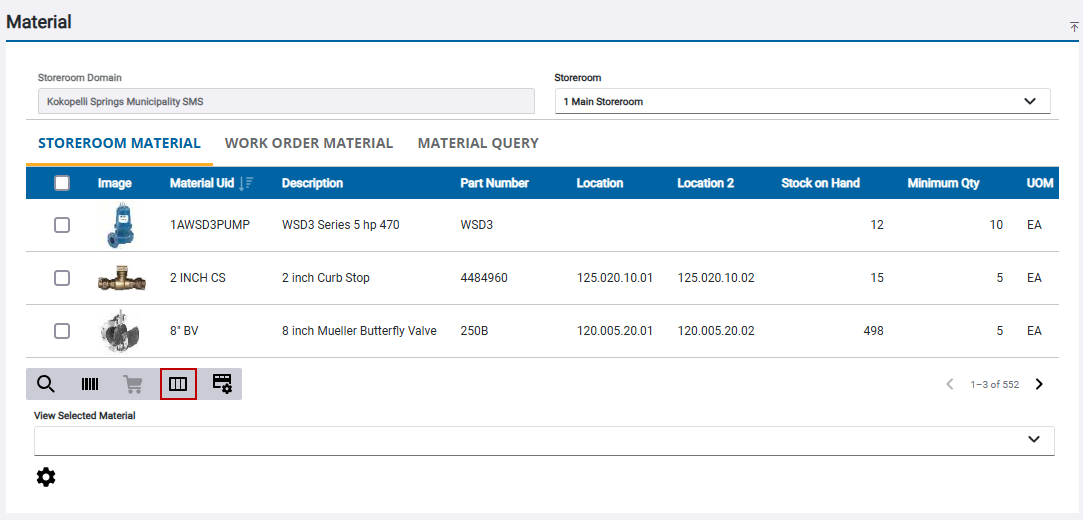
Task: Collapse the Material panel arrow icon
Action: pos(1074,27)
